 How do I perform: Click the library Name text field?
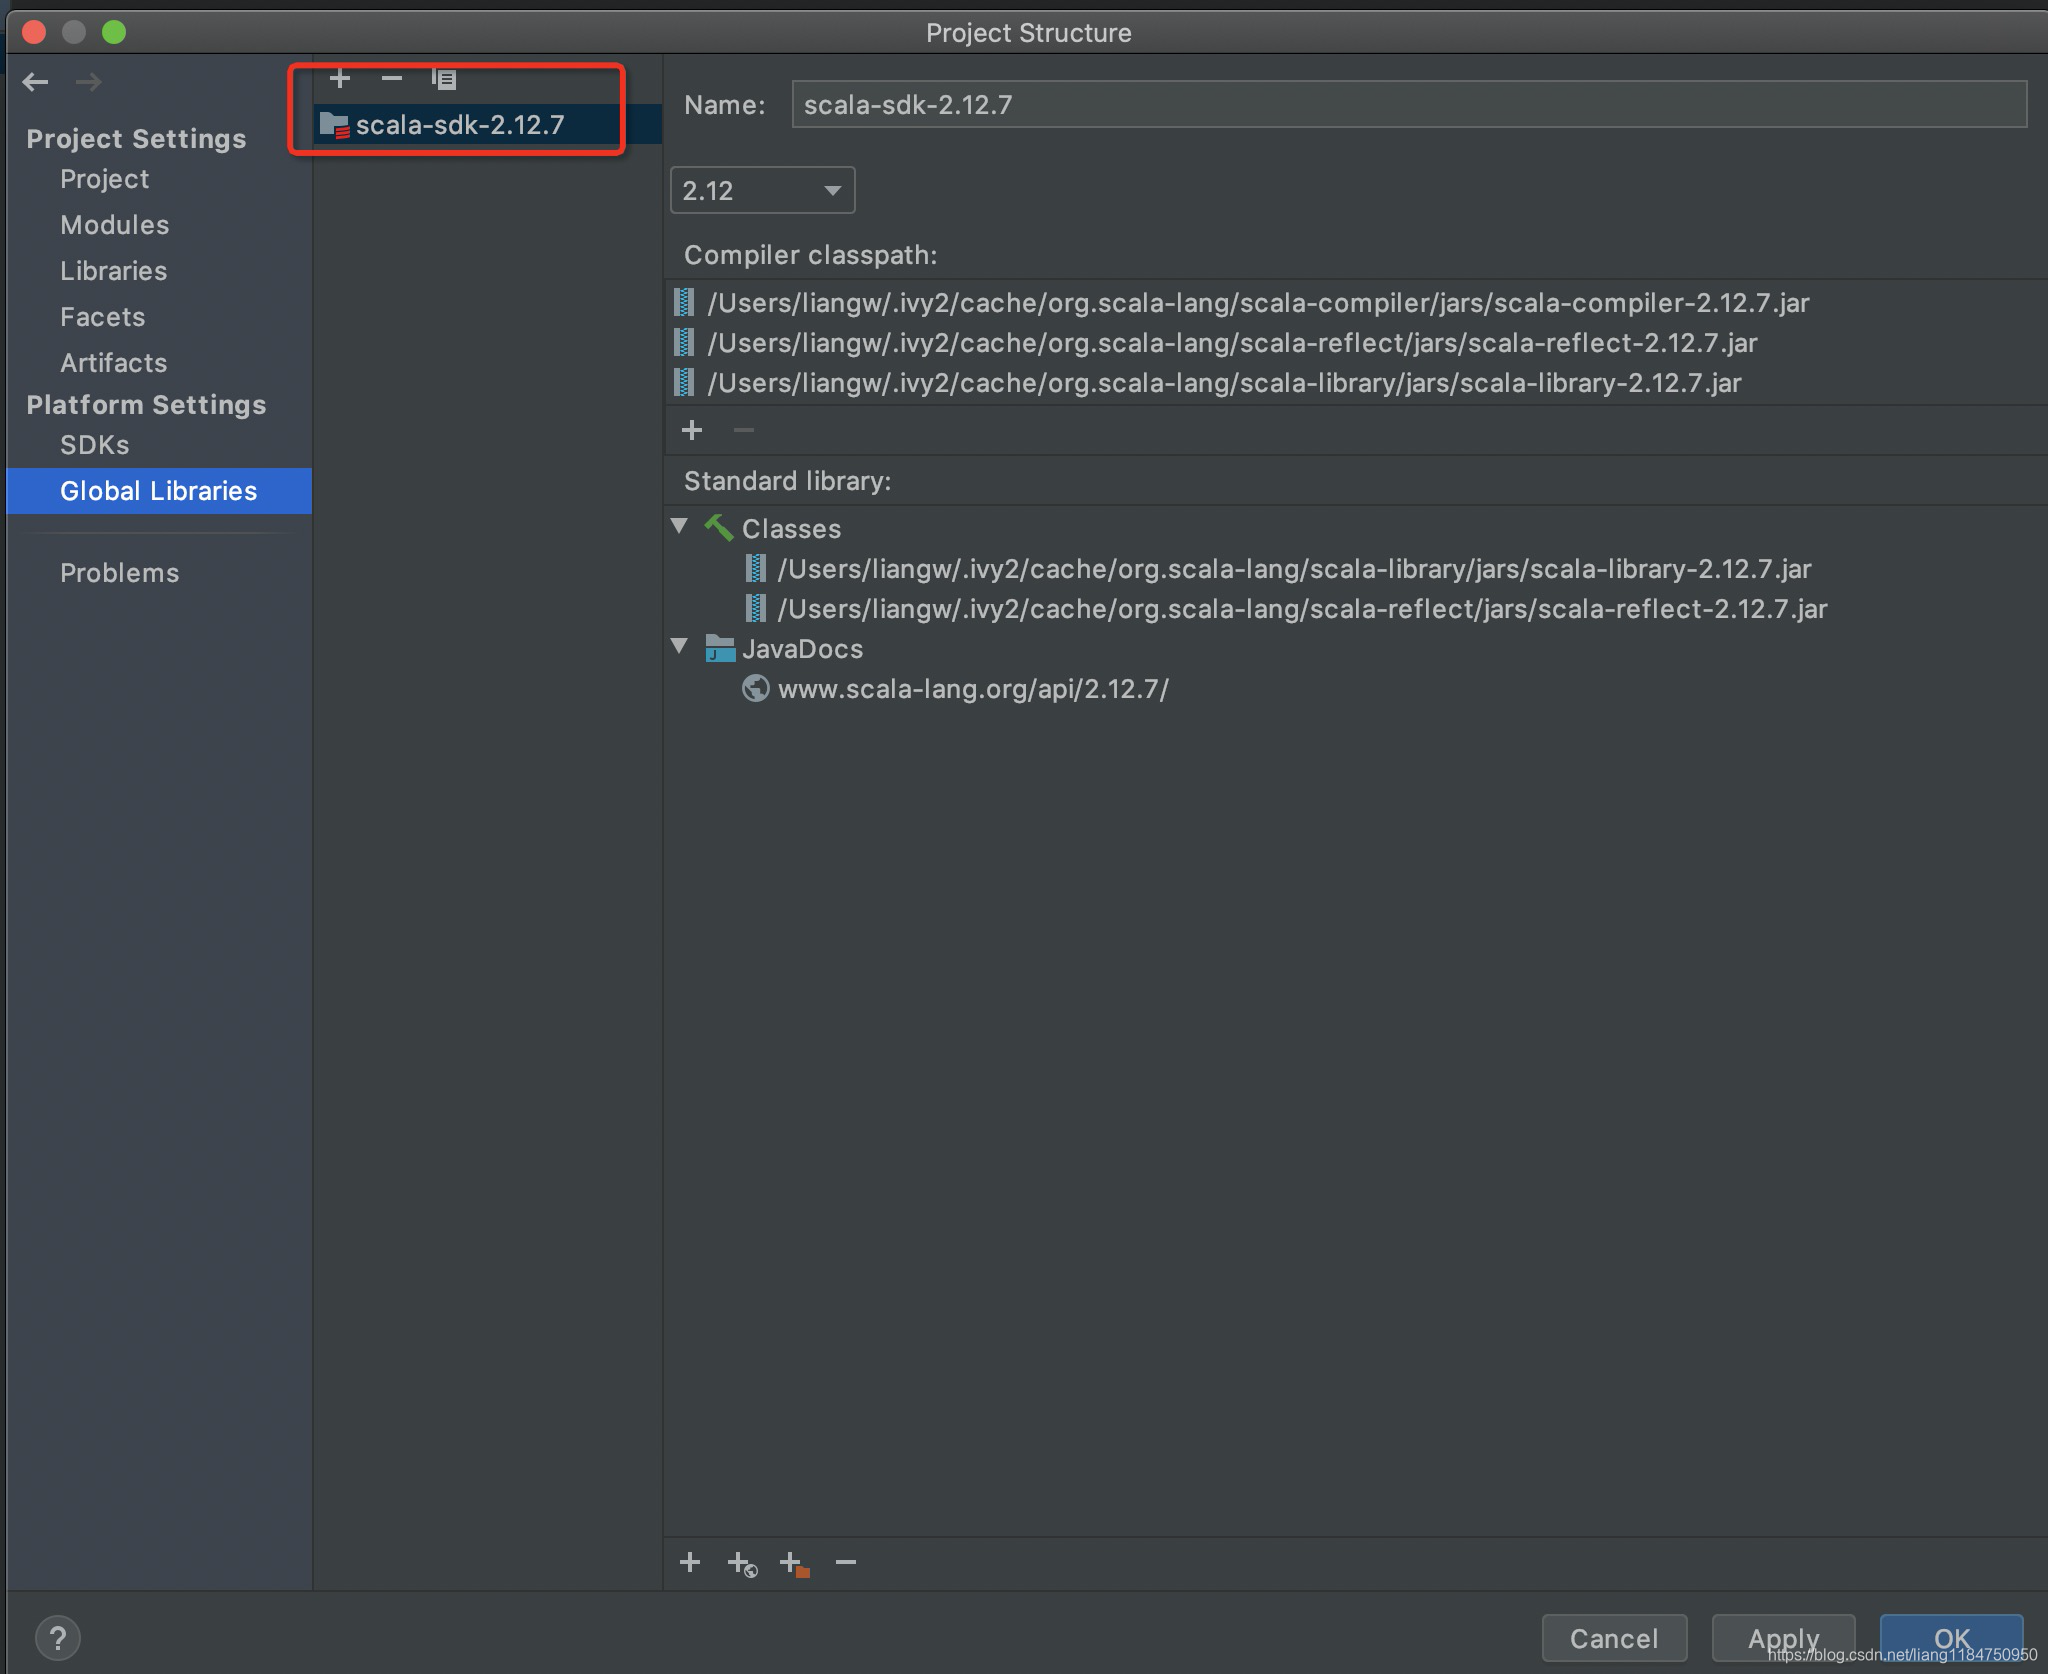coord(1408,105)
